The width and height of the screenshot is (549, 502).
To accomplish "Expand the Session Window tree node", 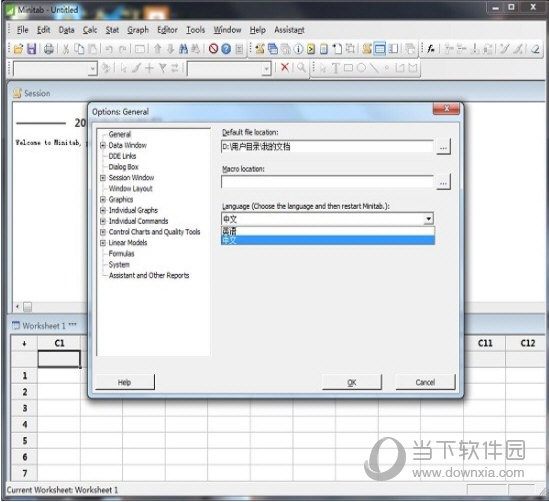I will (x=103, y=178).
